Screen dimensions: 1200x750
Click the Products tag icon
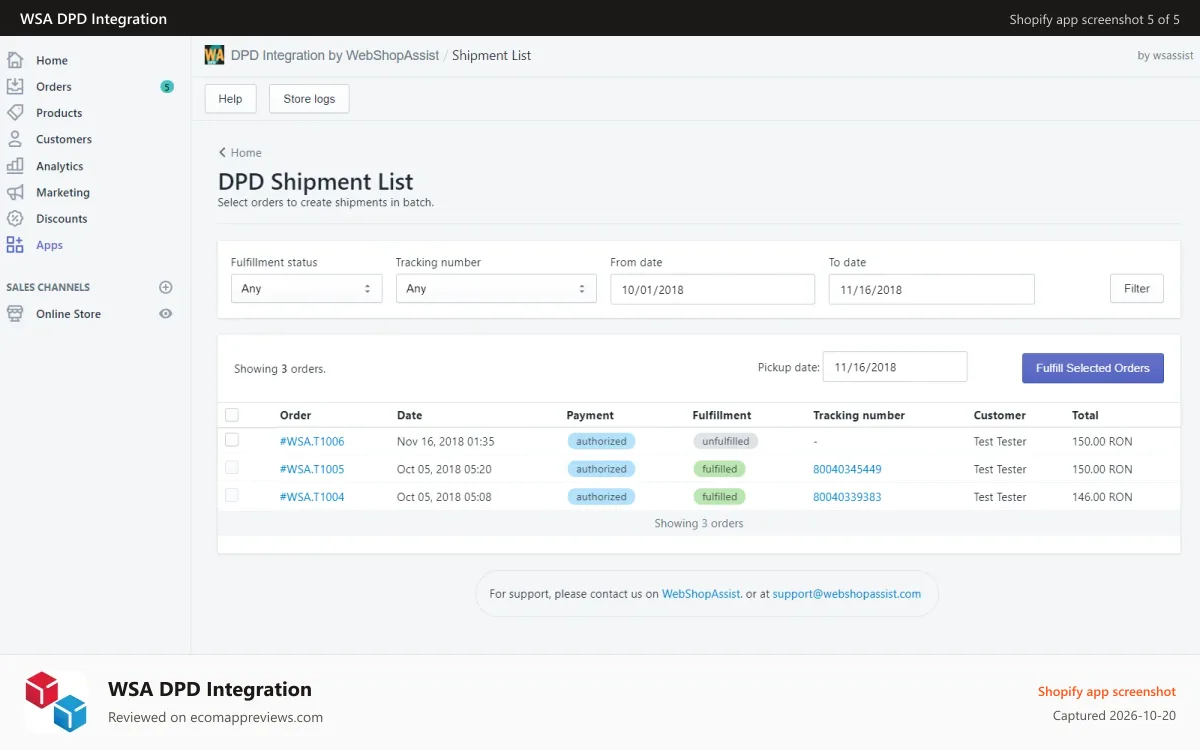(x=15, y=113)
